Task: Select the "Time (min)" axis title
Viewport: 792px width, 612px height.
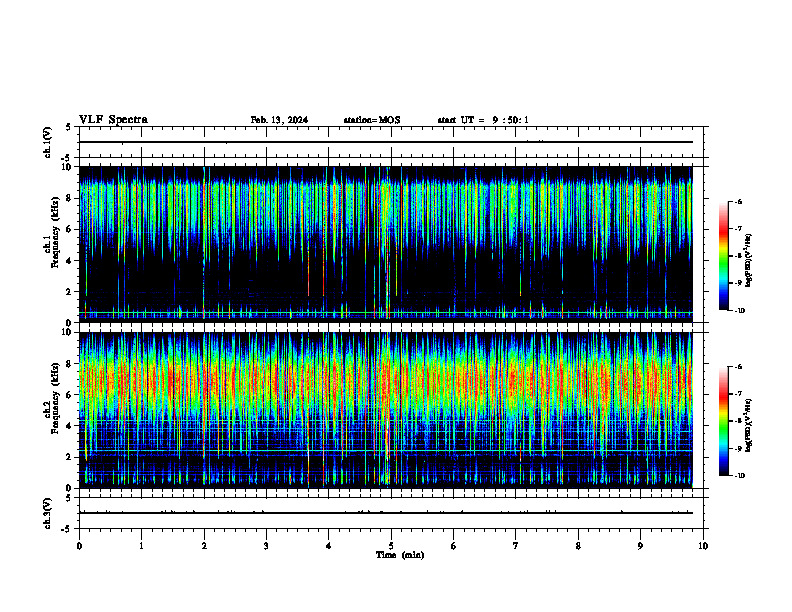Action: point(400,555)
